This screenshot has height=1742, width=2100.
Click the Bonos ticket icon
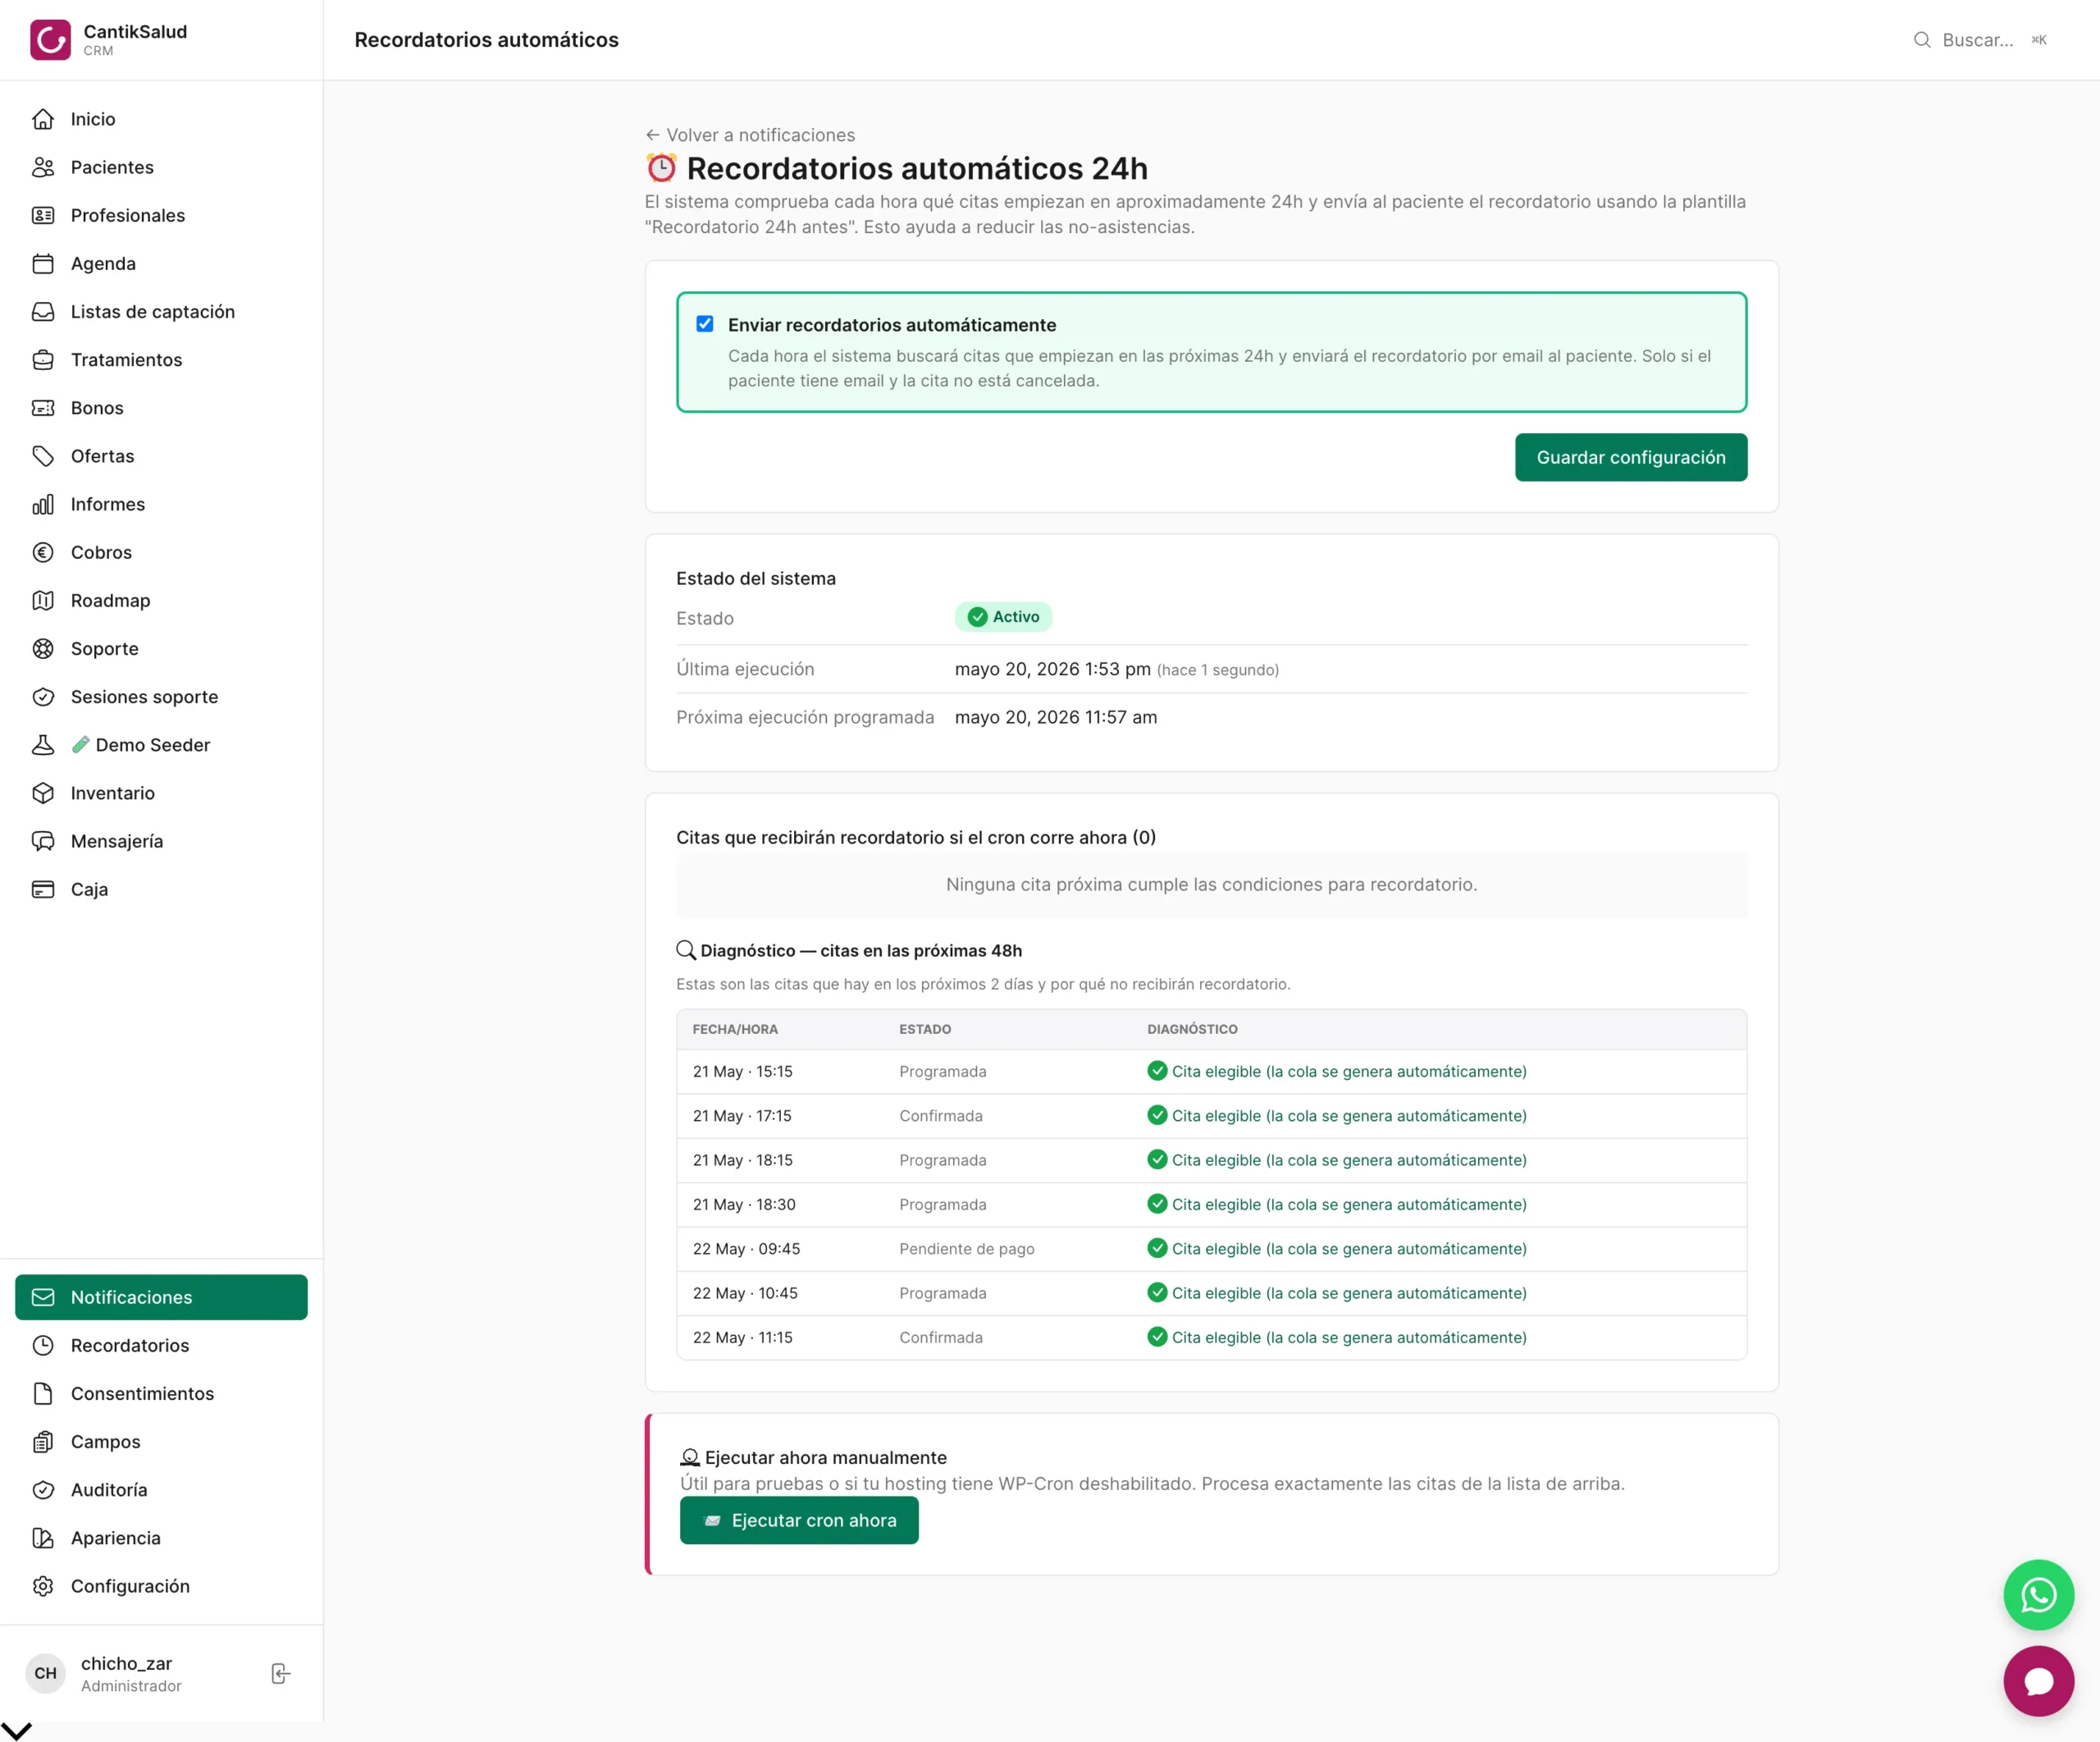[x=43, y=407]
